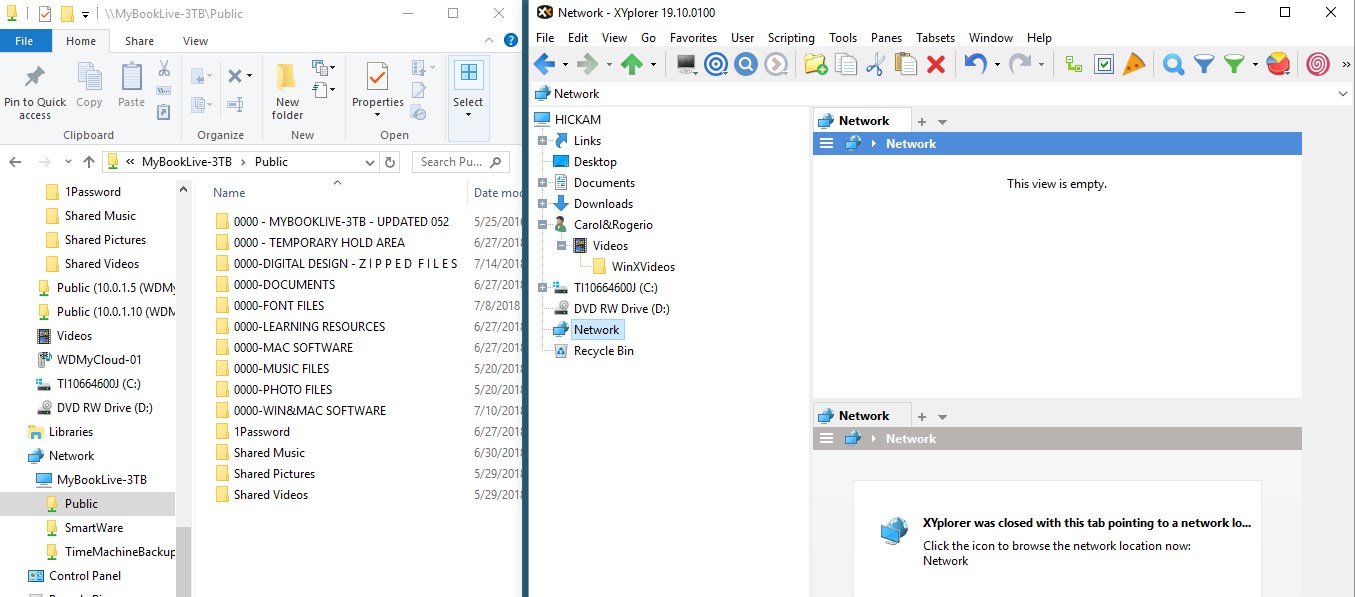Expand the Documents node in XYplorer tree
The image size is (1355, 597).
pos(543,183)
